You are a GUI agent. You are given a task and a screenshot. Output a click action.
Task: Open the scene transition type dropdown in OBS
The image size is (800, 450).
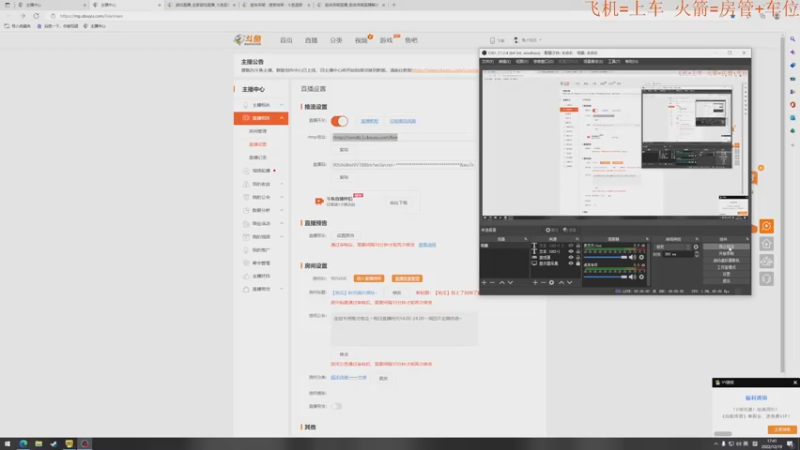pyautogui.click(x=672, y=247)
